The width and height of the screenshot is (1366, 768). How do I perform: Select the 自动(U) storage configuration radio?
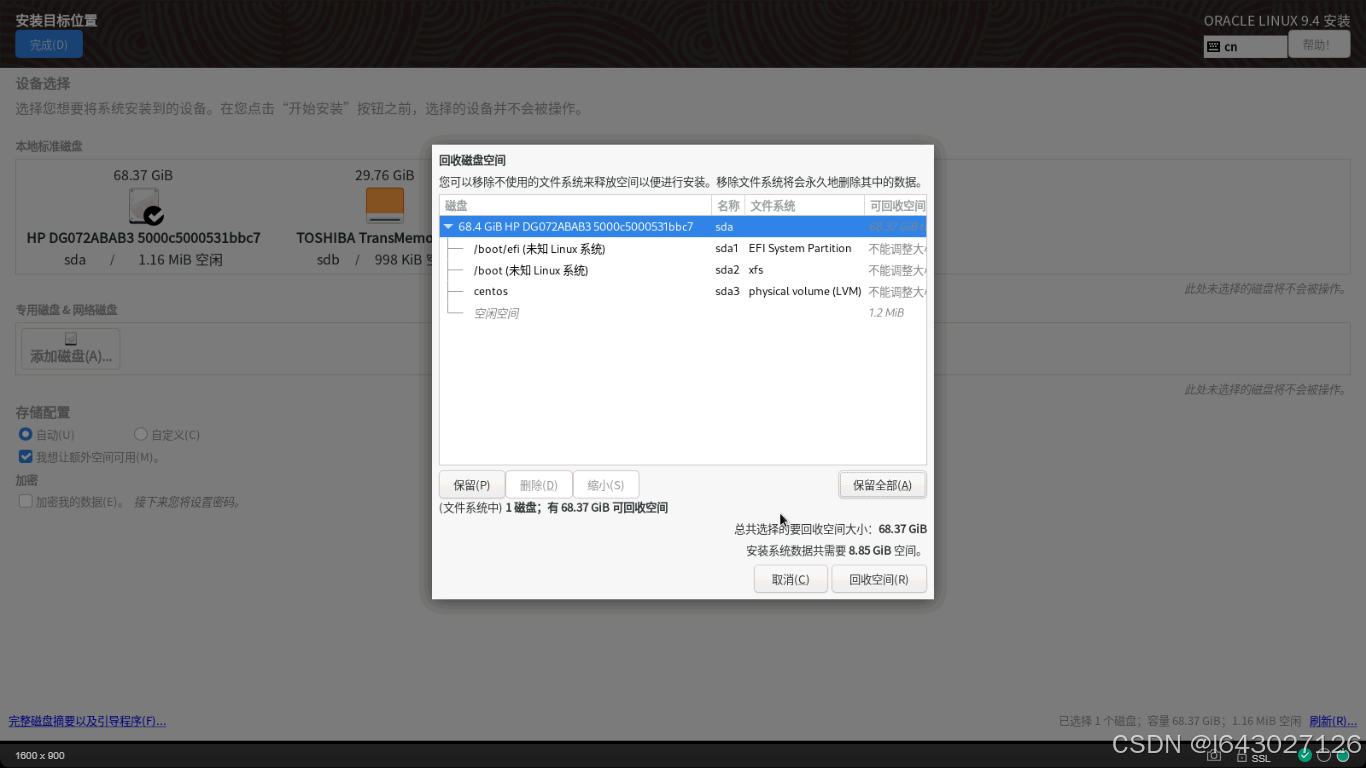pos(26,435)
